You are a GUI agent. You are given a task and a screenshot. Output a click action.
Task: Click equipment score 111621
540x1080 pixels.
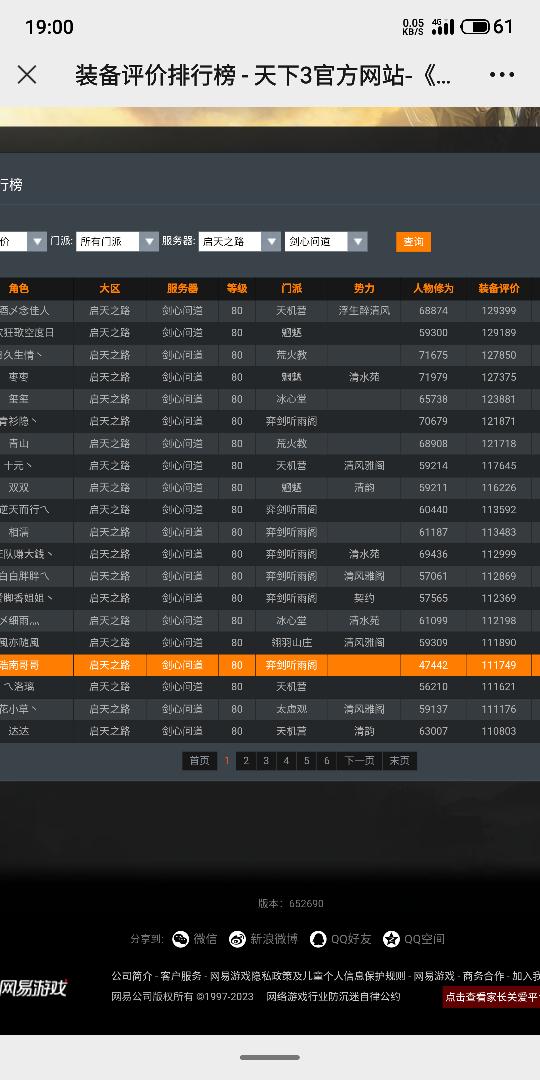point(499,687)
